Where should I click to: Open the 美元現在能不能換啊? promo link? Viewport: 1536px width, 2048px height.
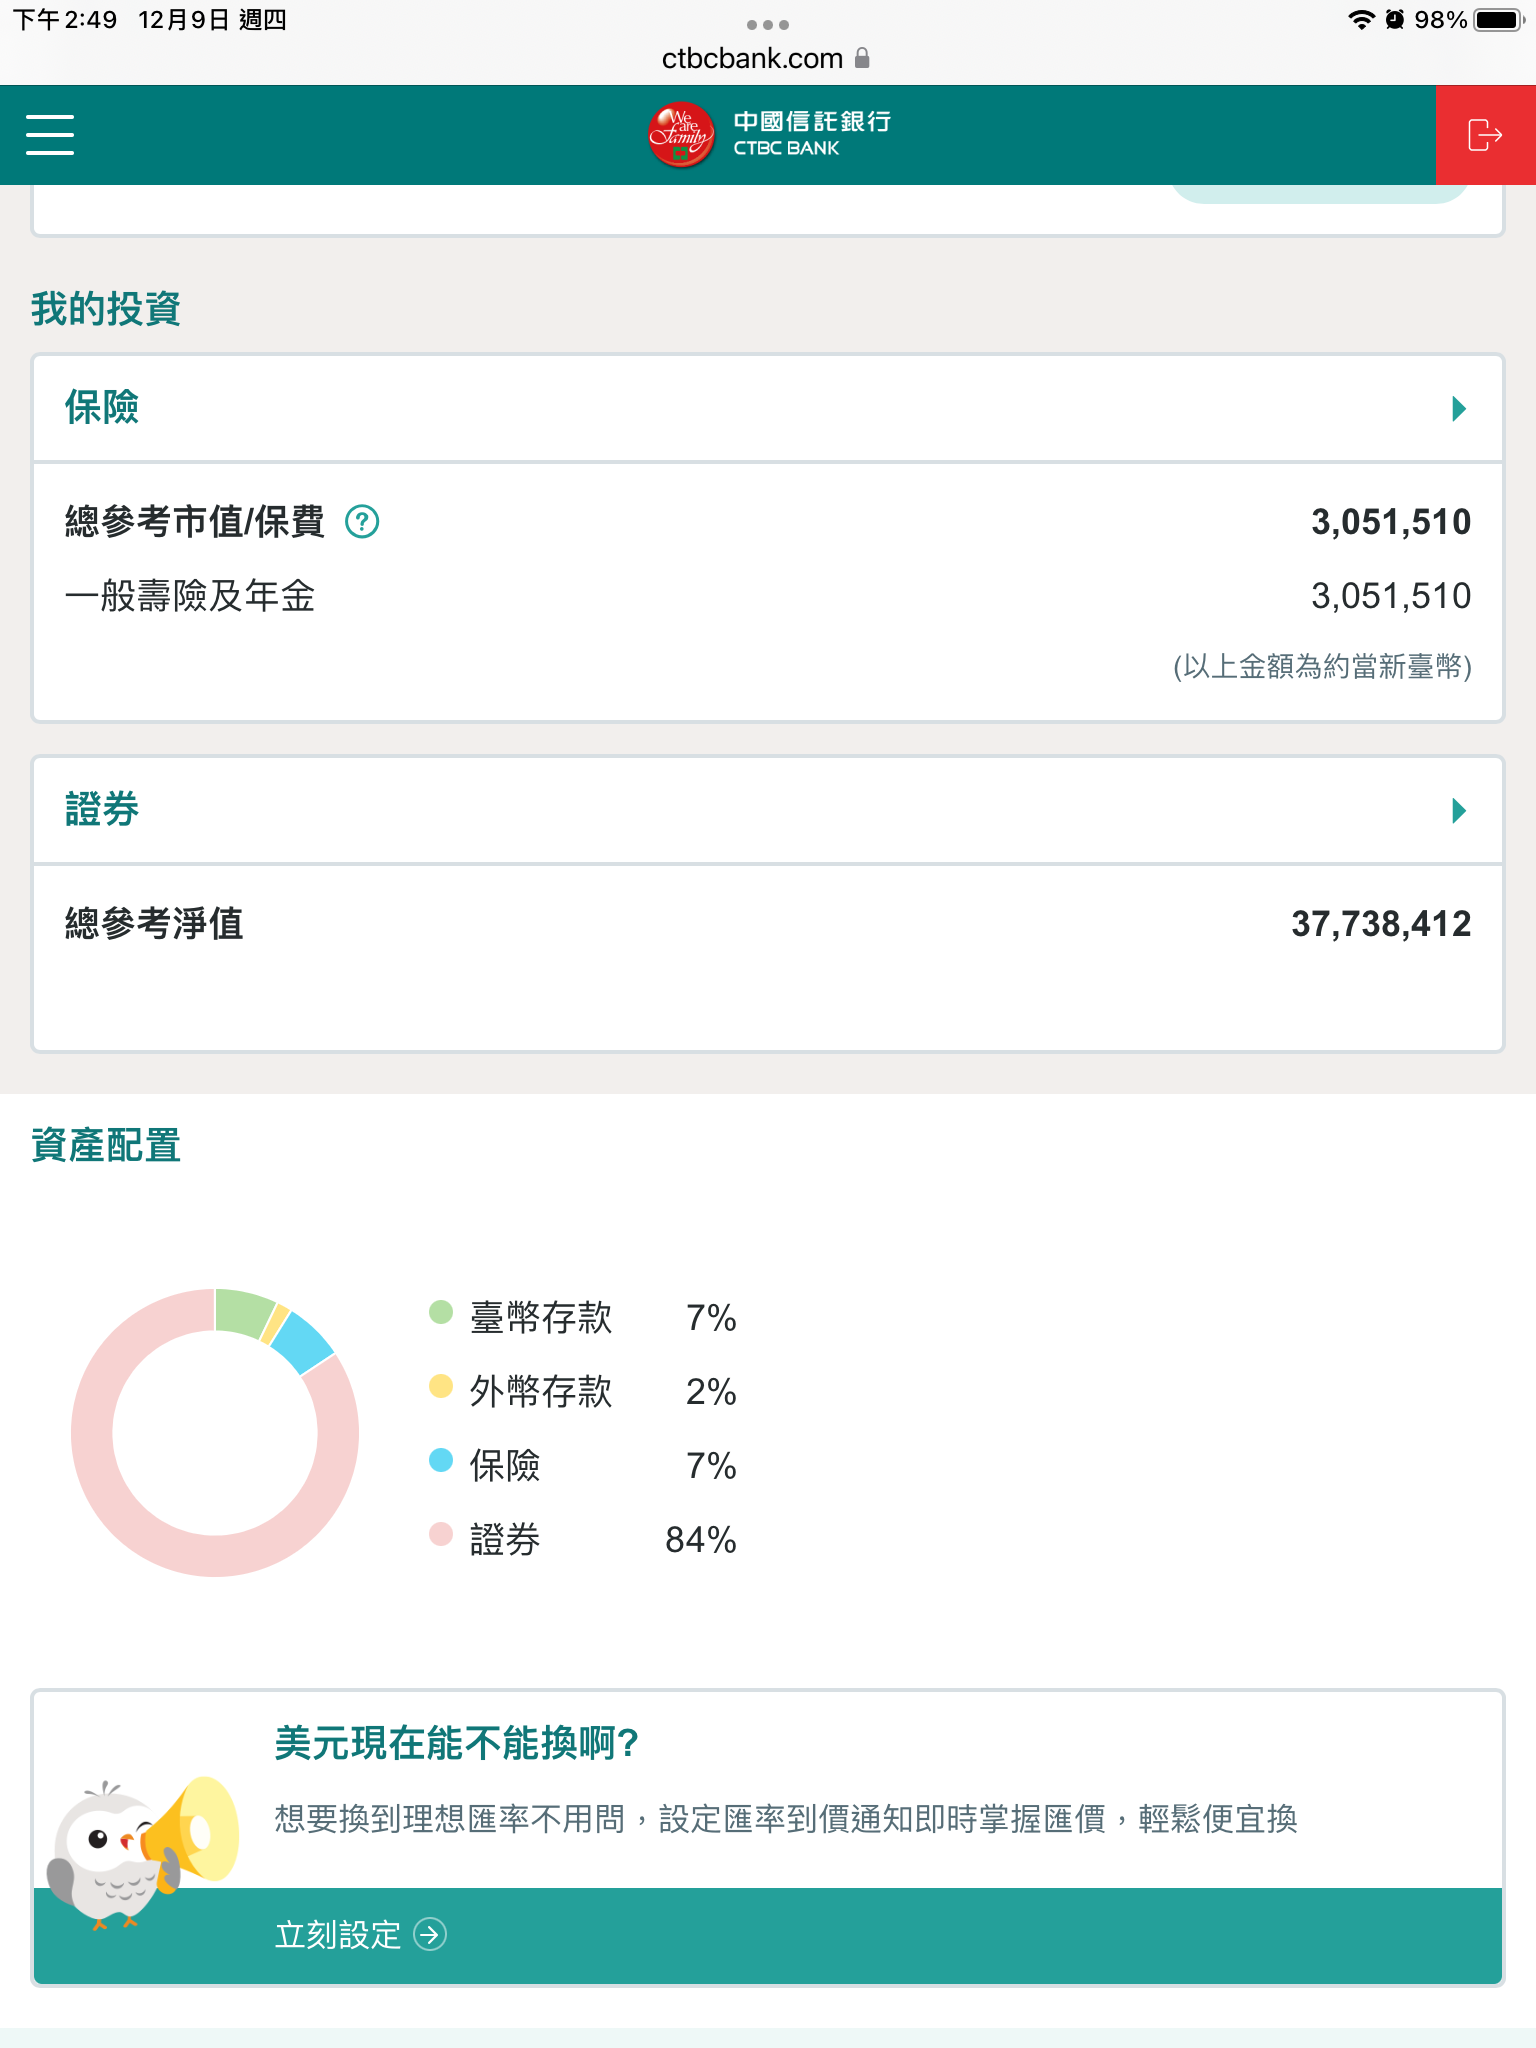pyautogui.click(x=456, y=1743)
